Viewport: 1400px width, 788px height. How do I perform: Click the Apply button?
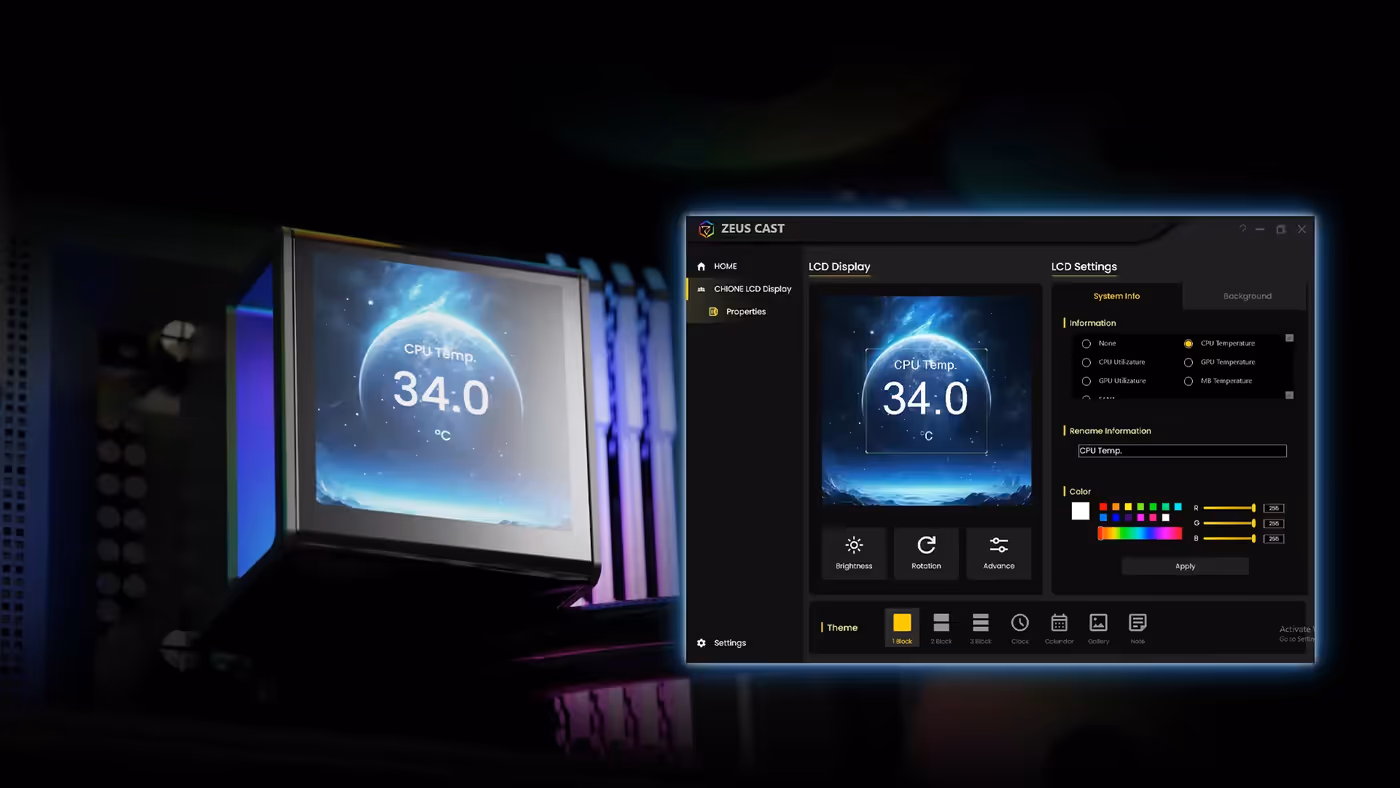click(x=1185, y=566)
